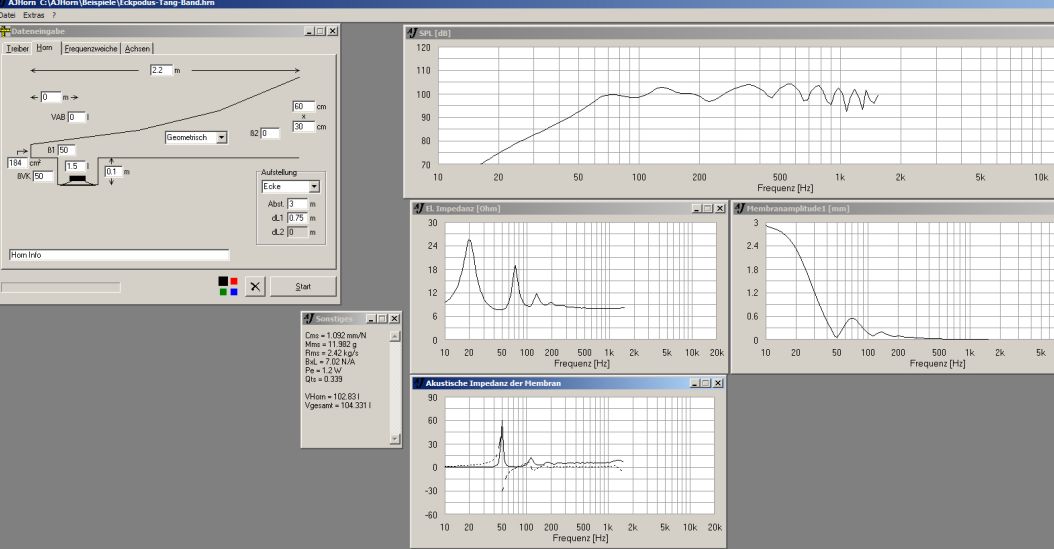Click the AJ icon in the SPL window title
The height and width of the screenshot is (549, 1054).
point(412,33)
